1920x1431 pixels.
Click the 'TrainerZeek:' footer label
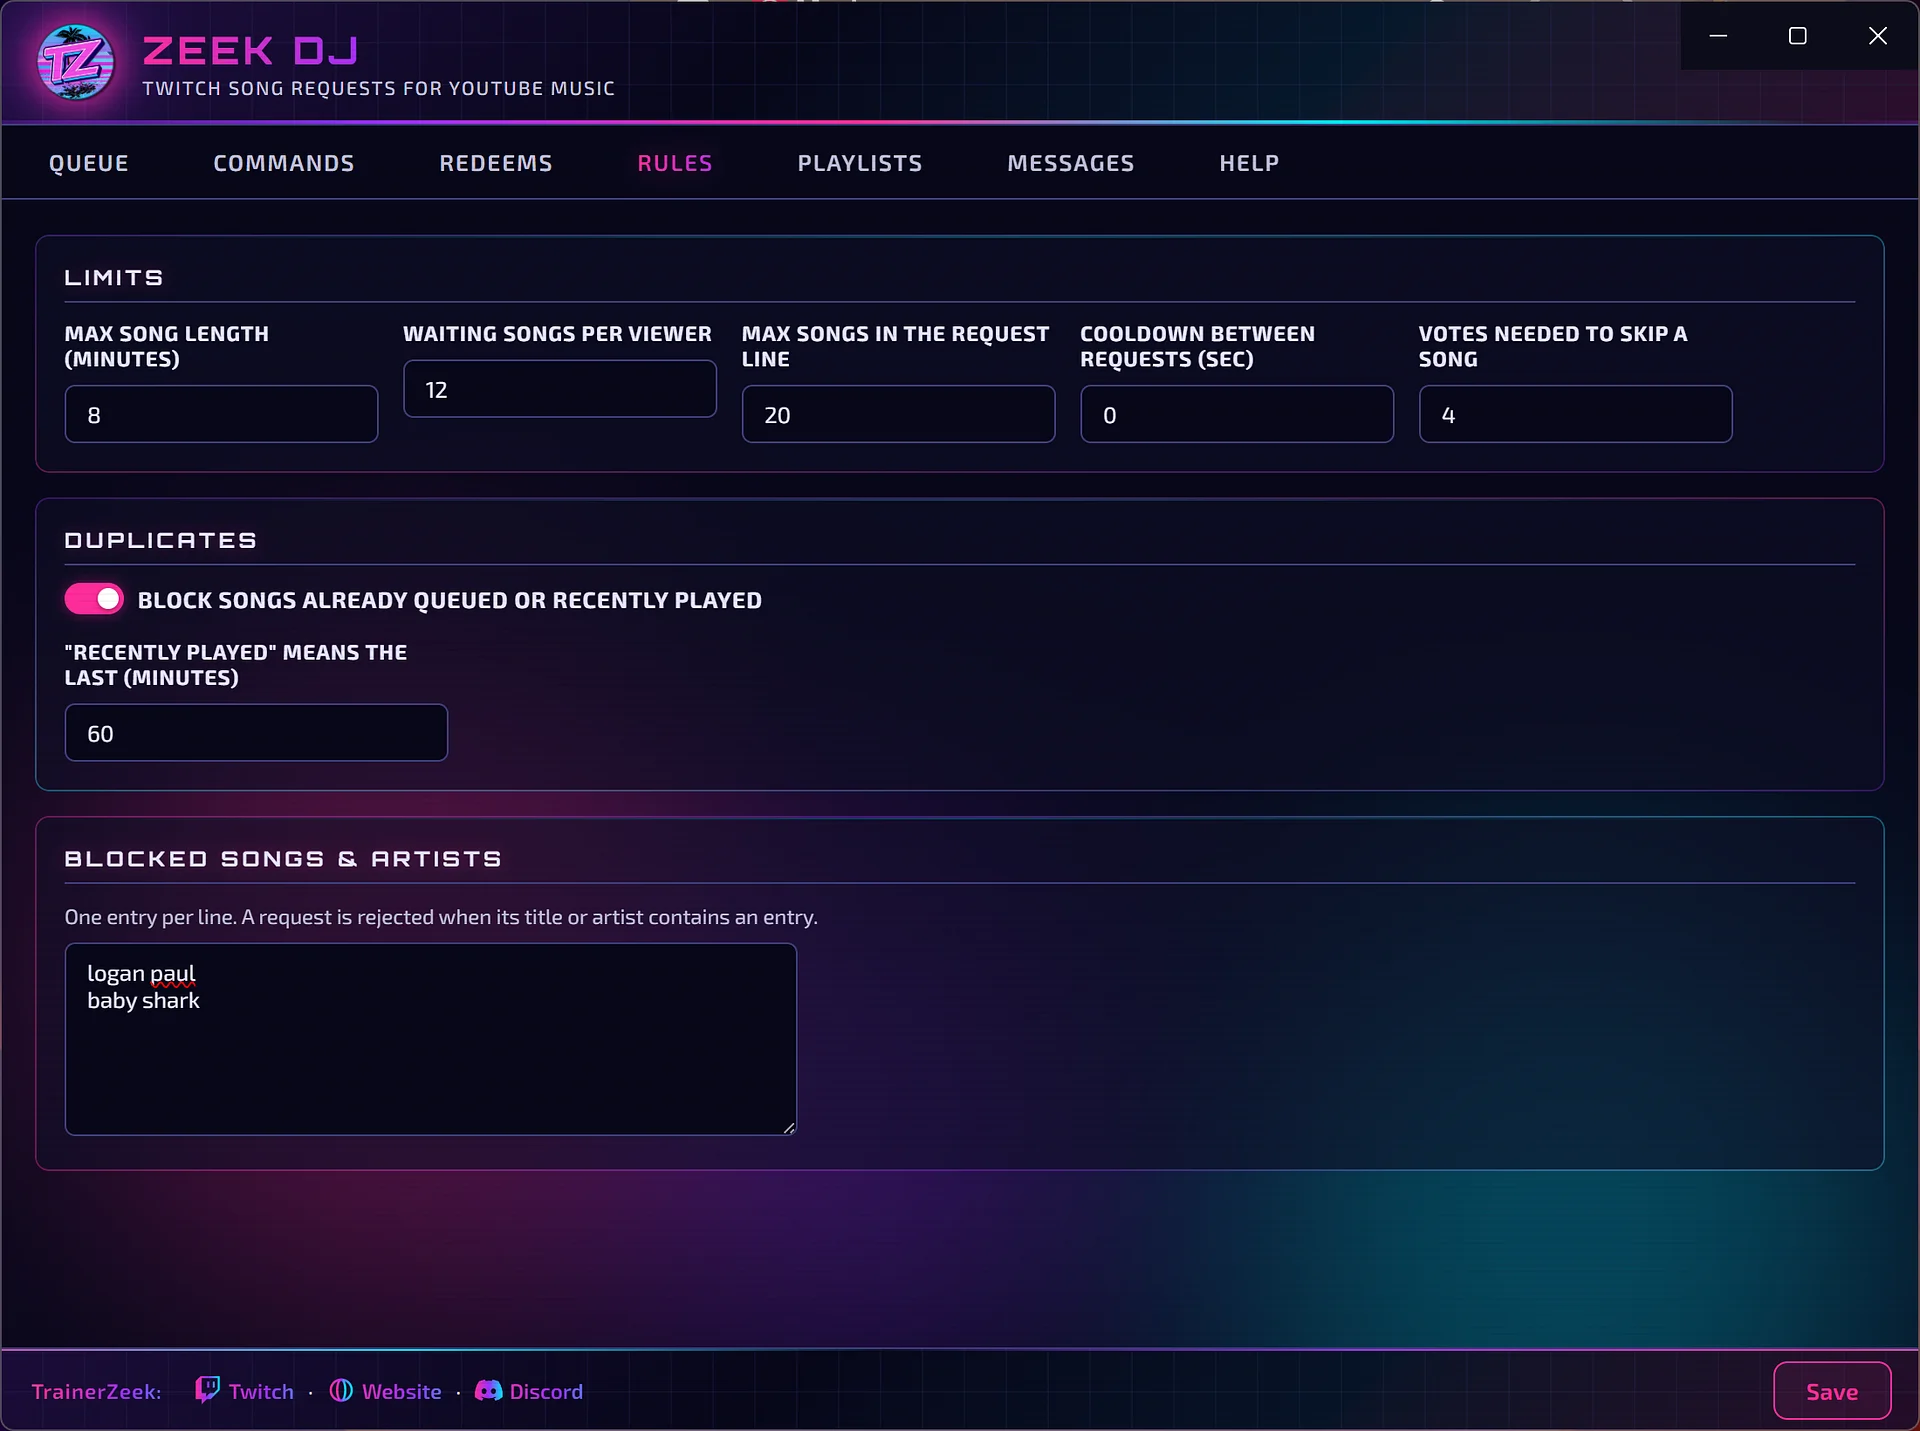[96, 1391]
